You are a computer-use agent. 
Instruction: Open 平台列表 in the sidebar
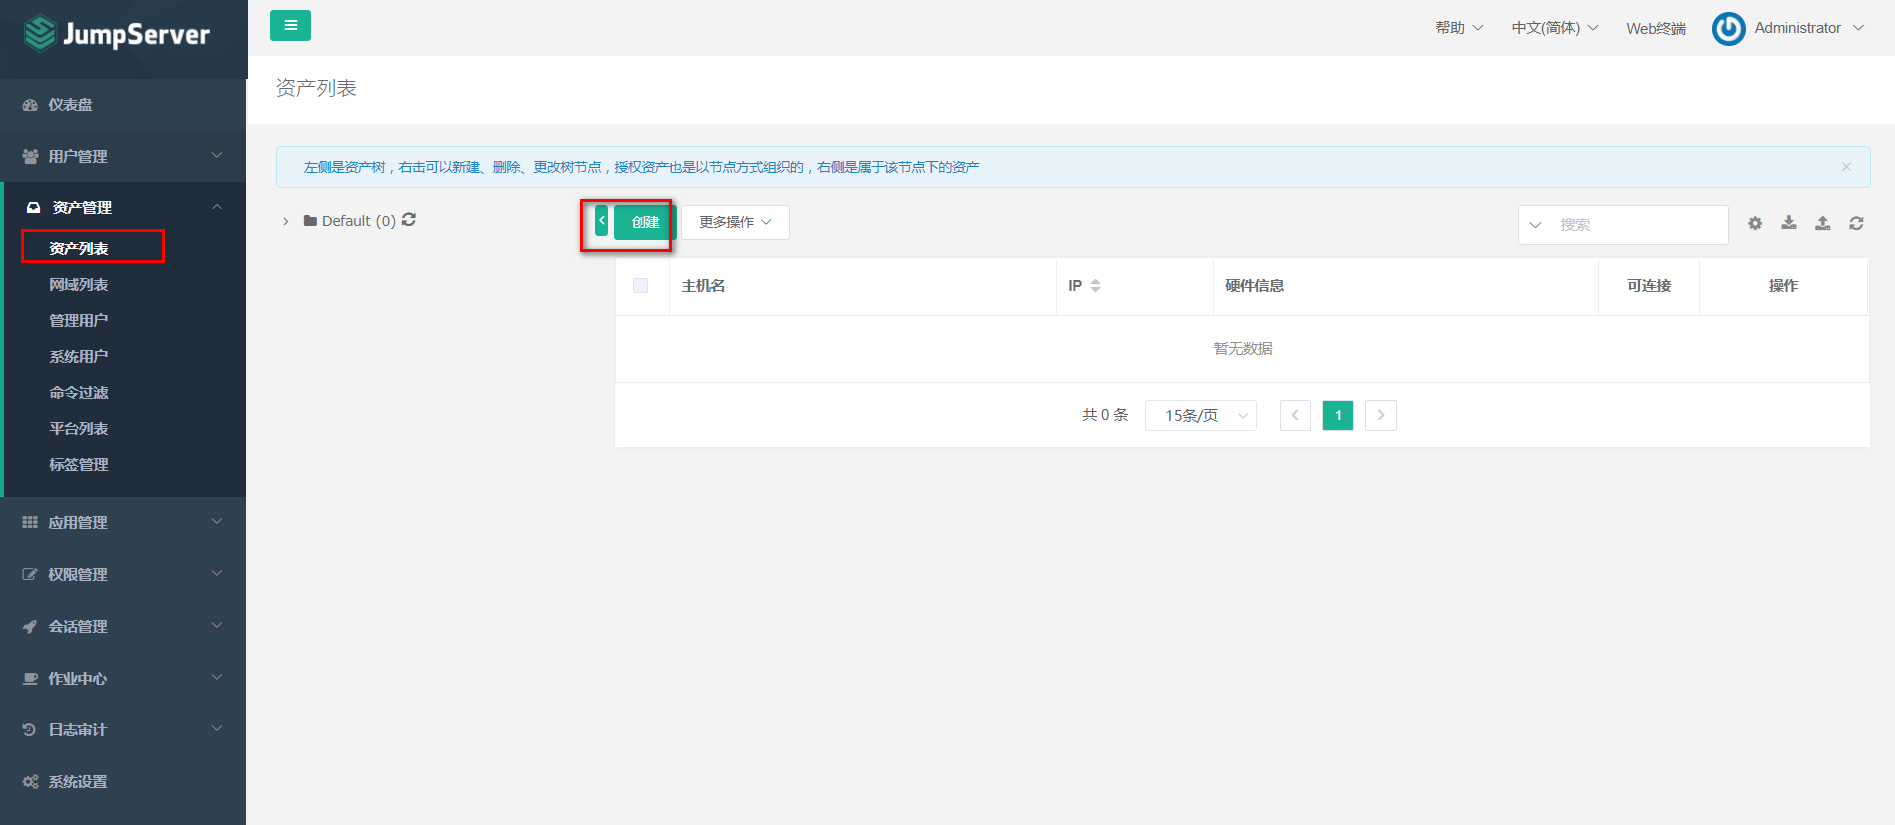pos(79,429)
